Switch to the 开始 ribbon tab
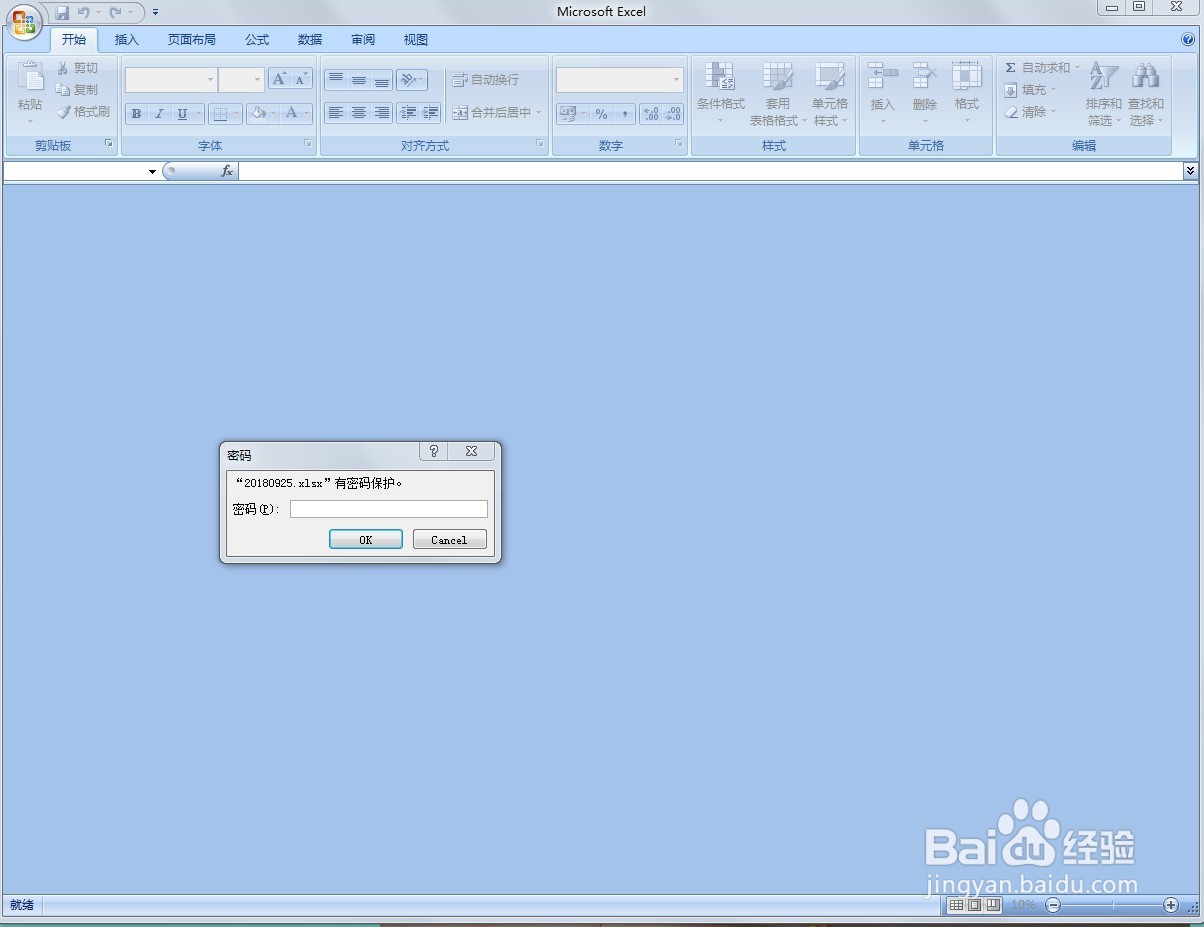The image size is (1204, 927). [x=74, y=40]
